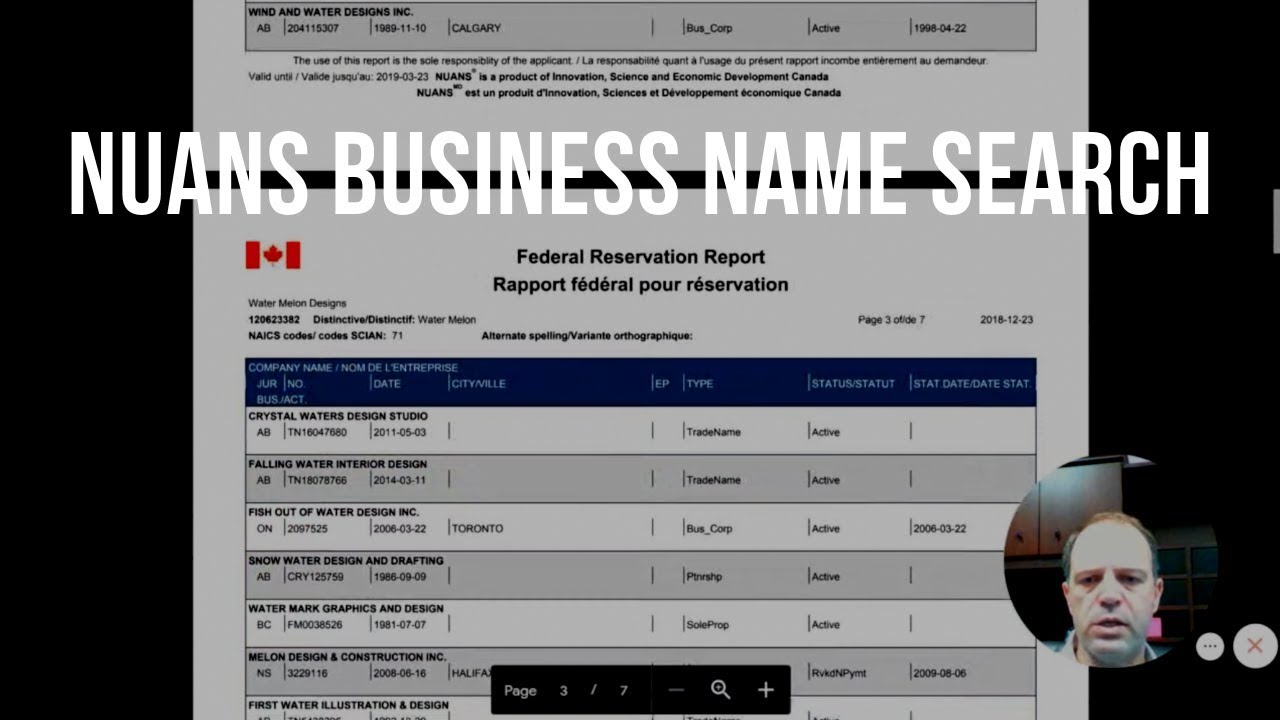Zoom out with the minus button
Image resolution: width=1280 pixels, height=720 pixels.
pyautogui.click(x=676, y=690)
